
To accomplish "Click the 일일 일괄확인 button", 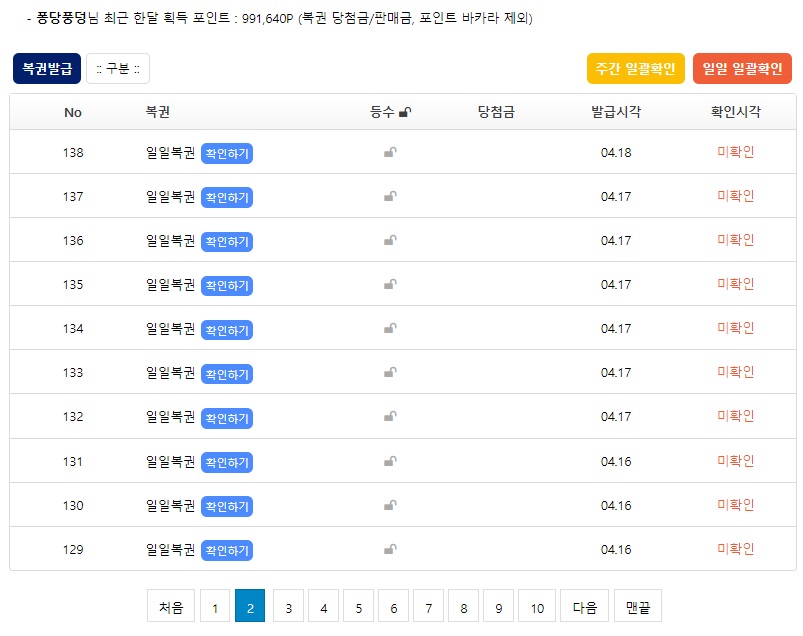I will click(742, 69).
